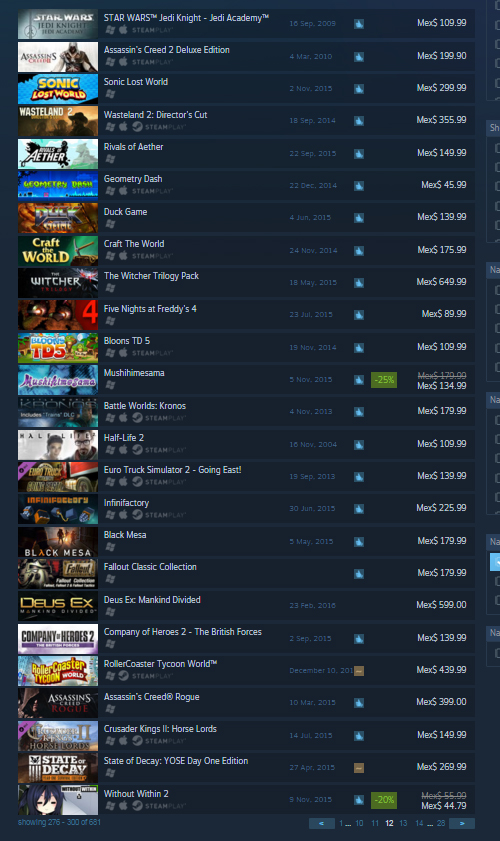Click the positive review thumbs-up for Sonic Lost World
The image size is (500, 841).
point(359,88)
